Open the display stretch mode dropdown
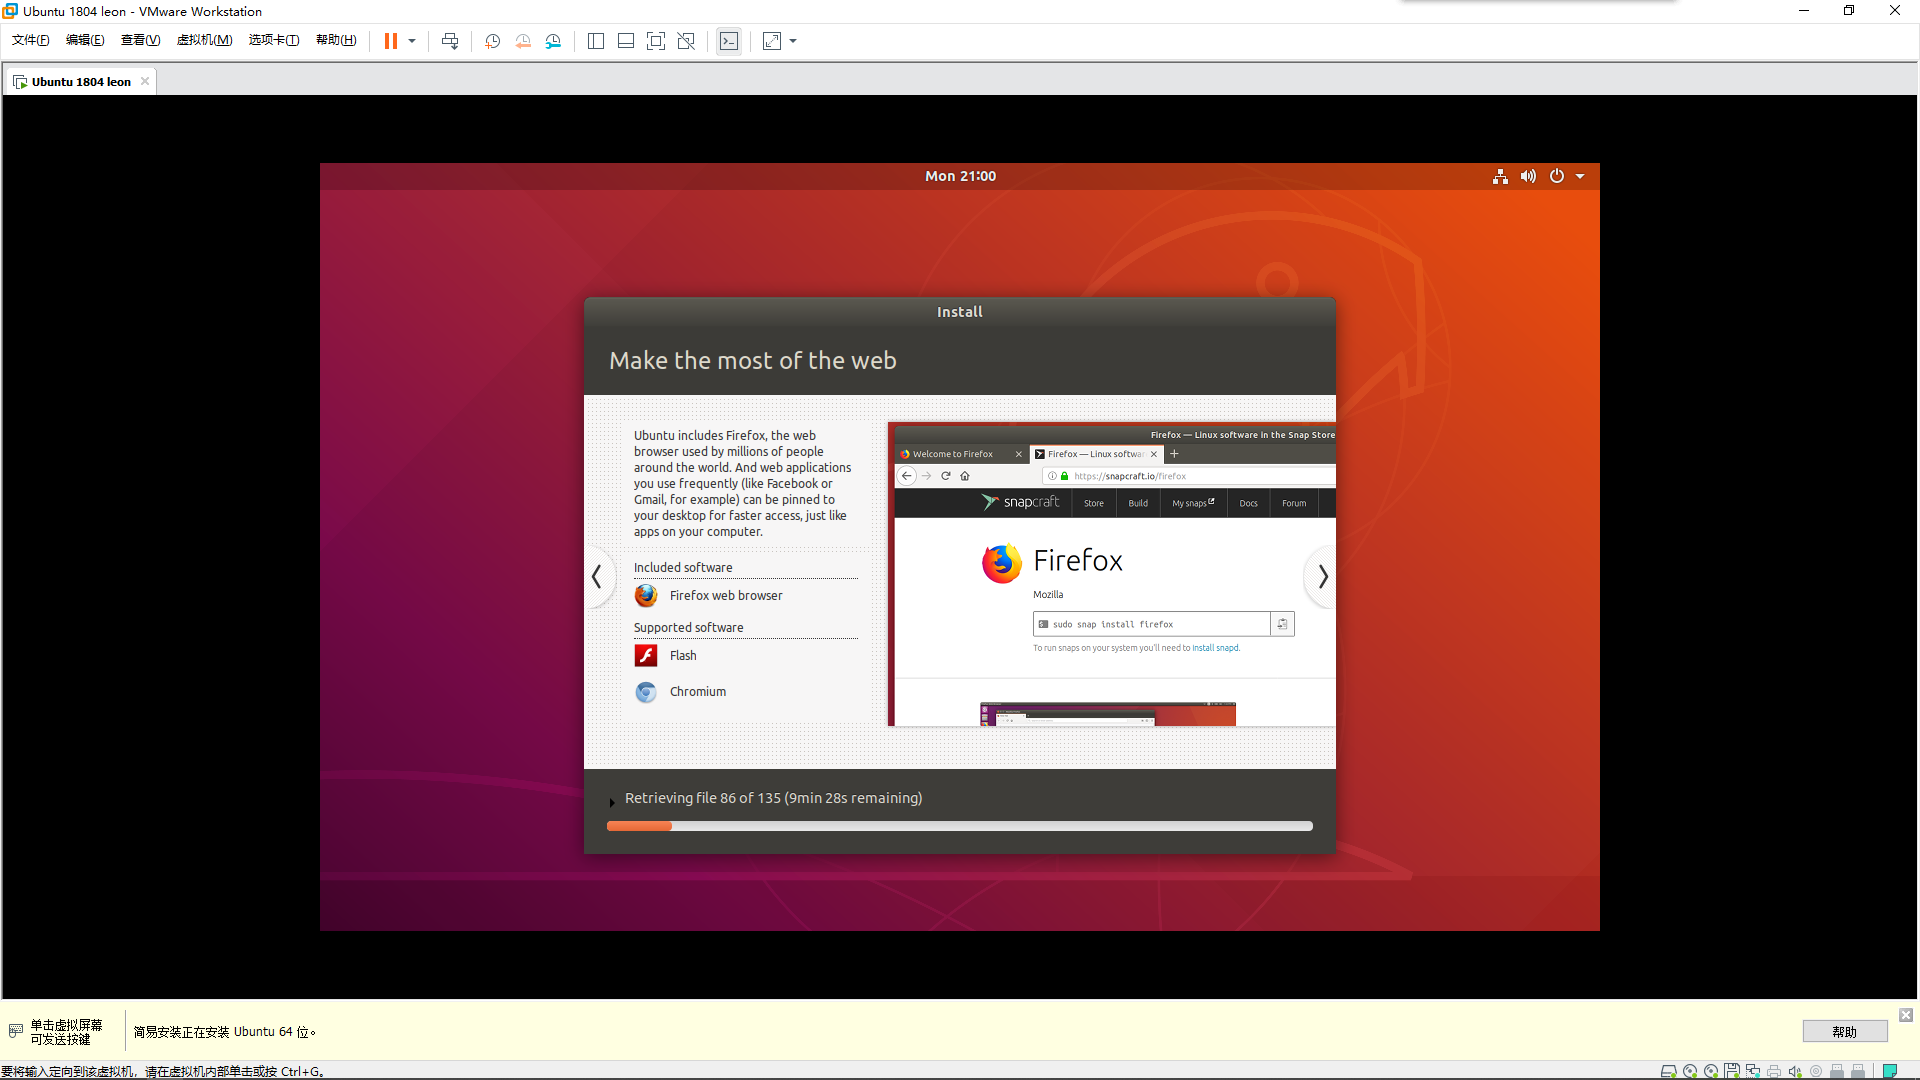The height and width of the screenshot is (1080, 1920). pos(792,41)
